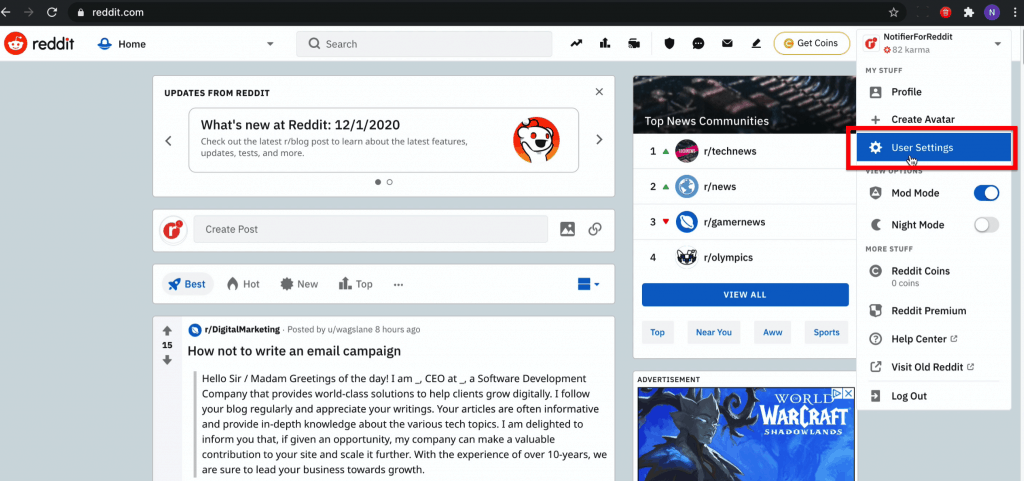Click the create post pencil icon
The width and height of the screenshot is (1024, 481).
click(756, 44)
